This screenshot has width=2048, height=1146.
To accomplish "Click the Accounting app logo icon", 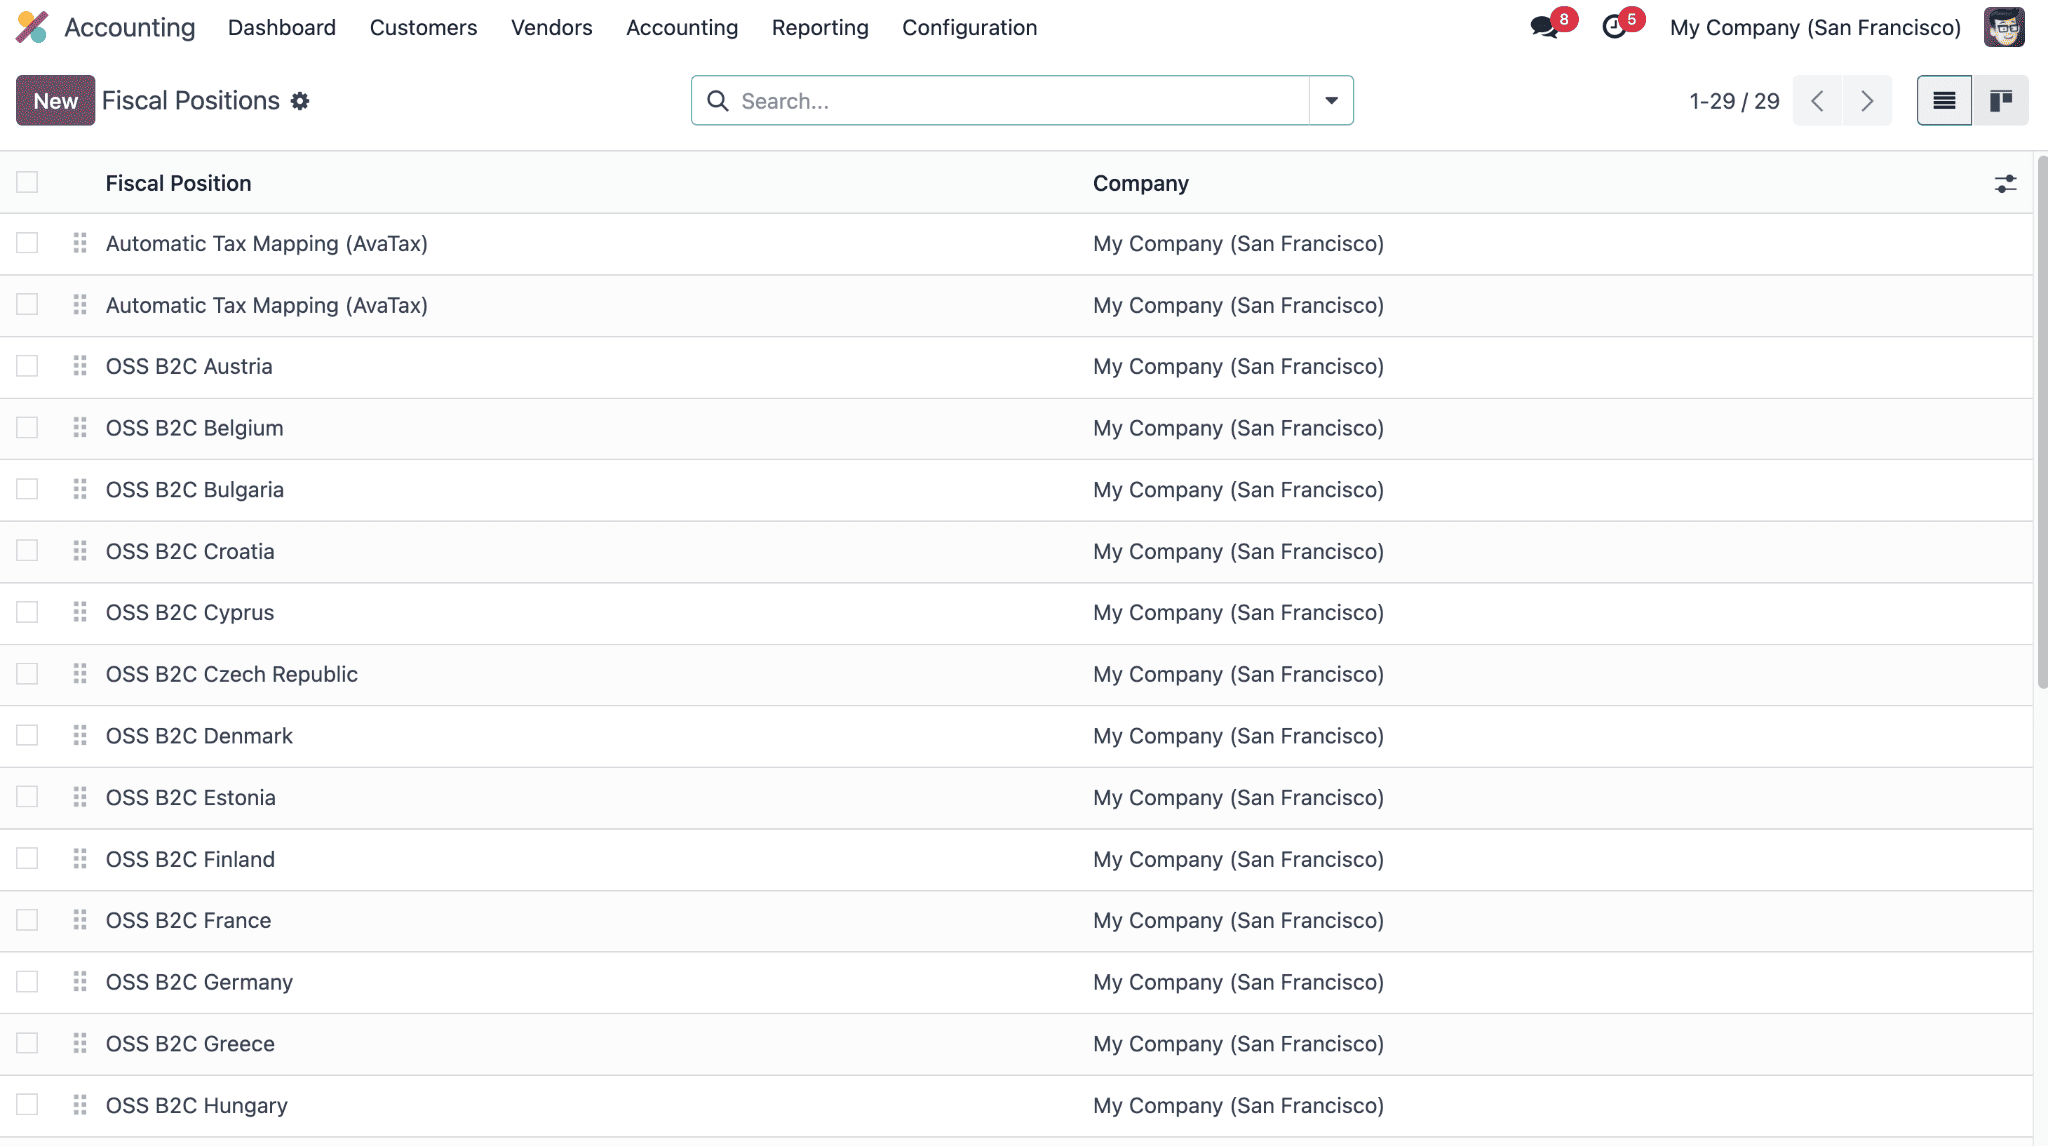I will pyautogui.click(x=32, y=27).
